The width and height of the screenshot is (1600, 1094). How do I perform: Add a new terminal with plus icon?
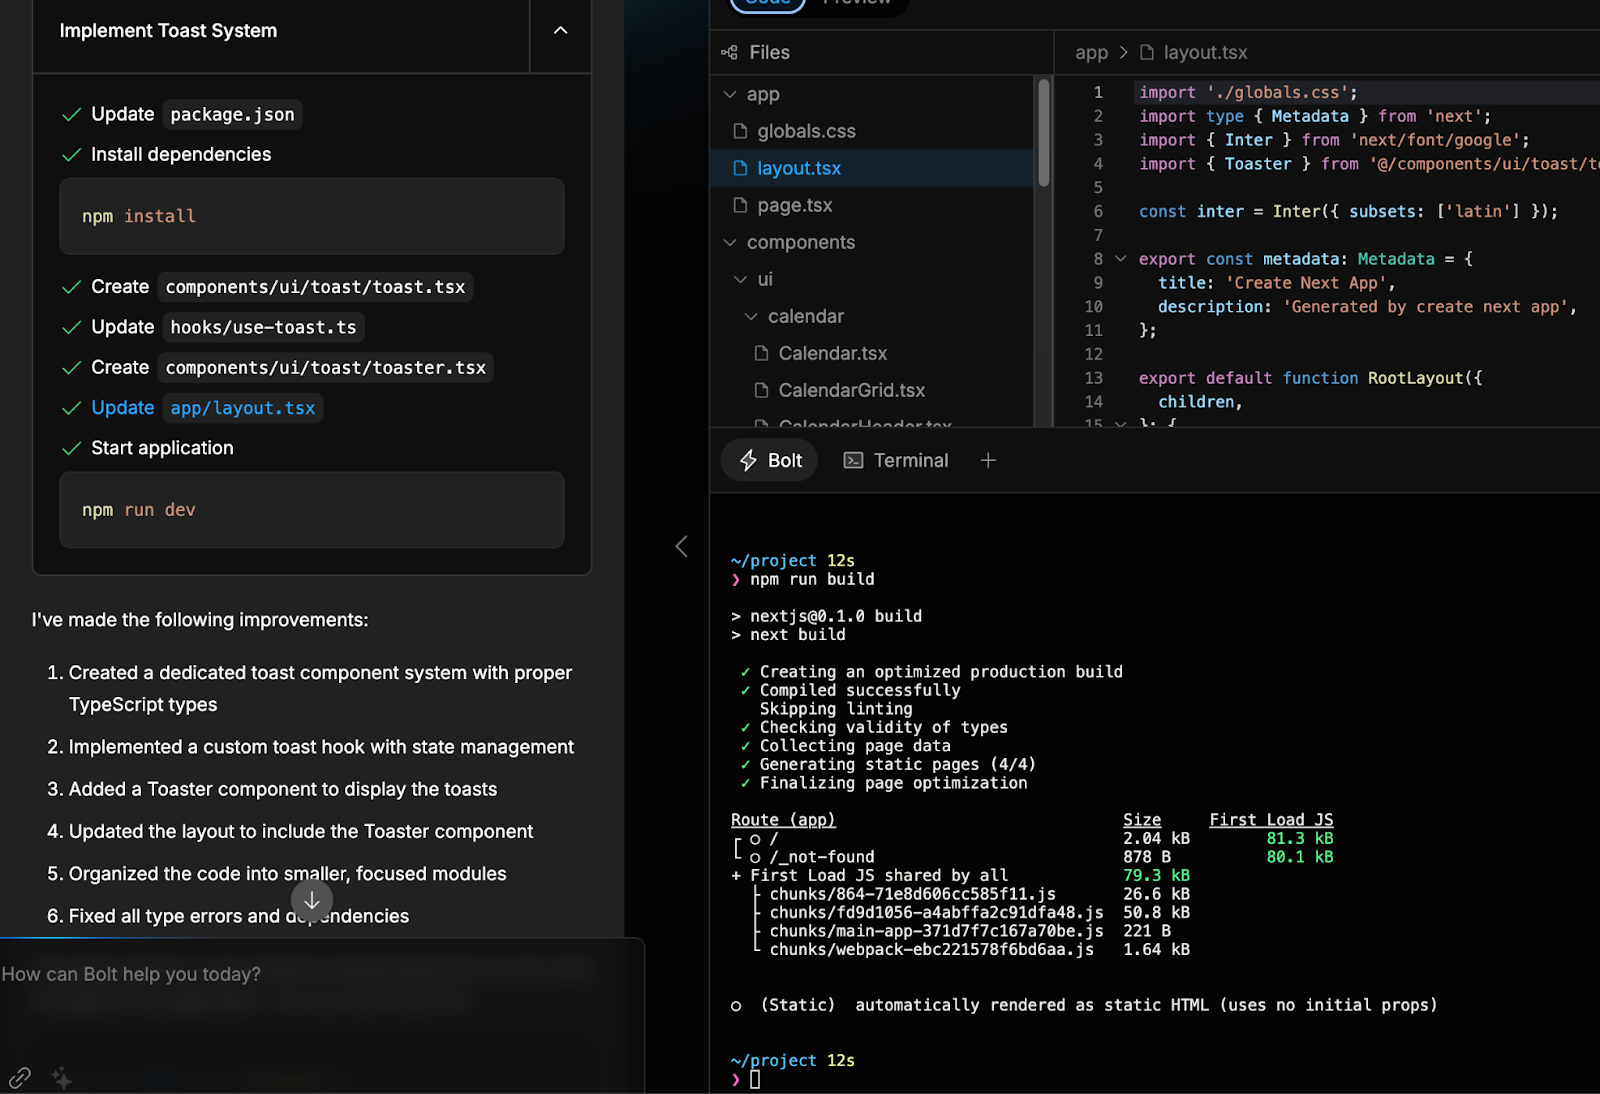point(988,460)
